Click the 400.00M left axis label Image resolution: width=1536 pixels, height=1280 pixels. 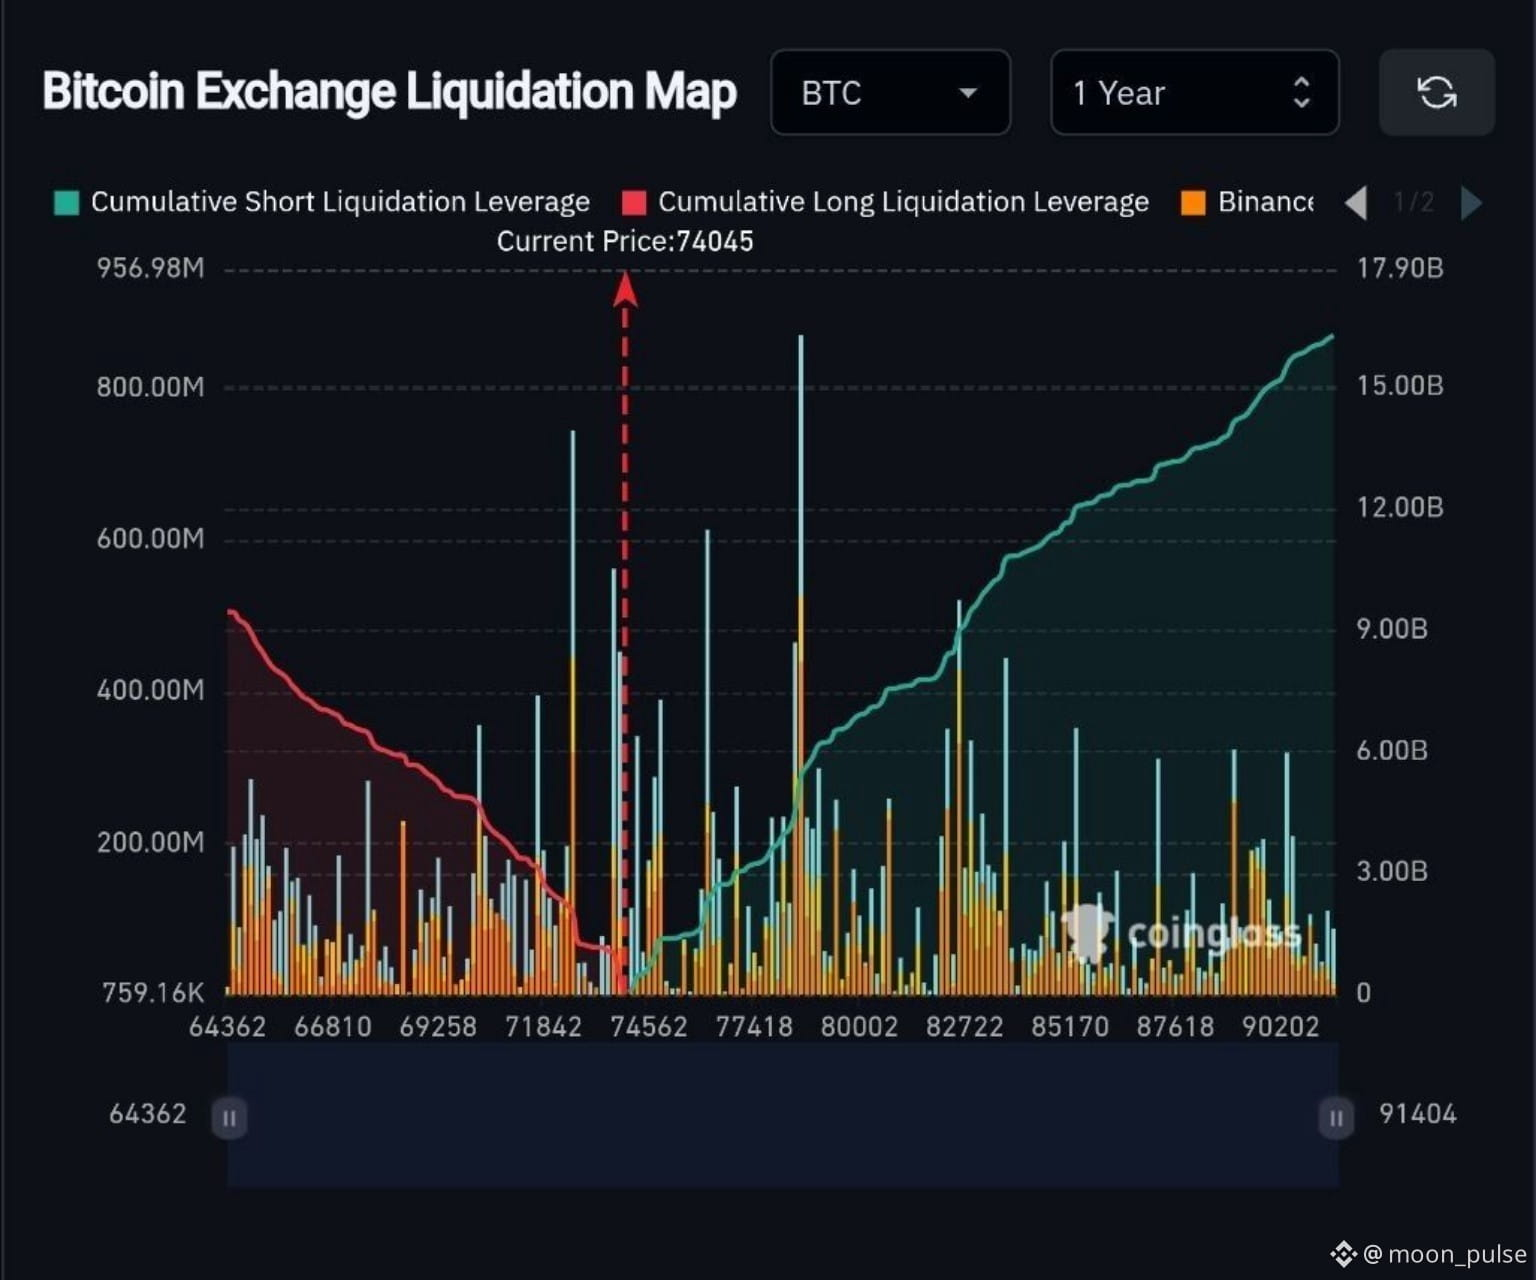(150, 690)
